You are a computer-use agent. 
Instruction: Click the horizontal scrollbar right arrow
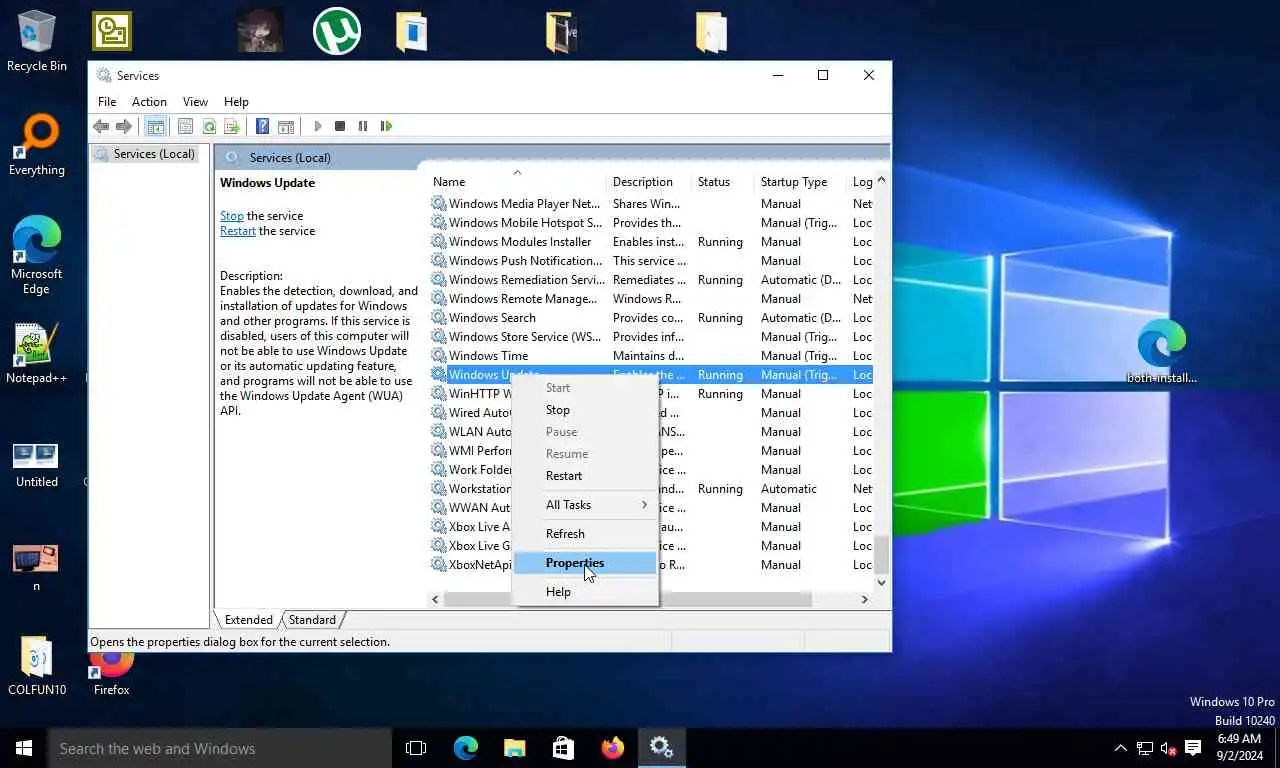864,599
